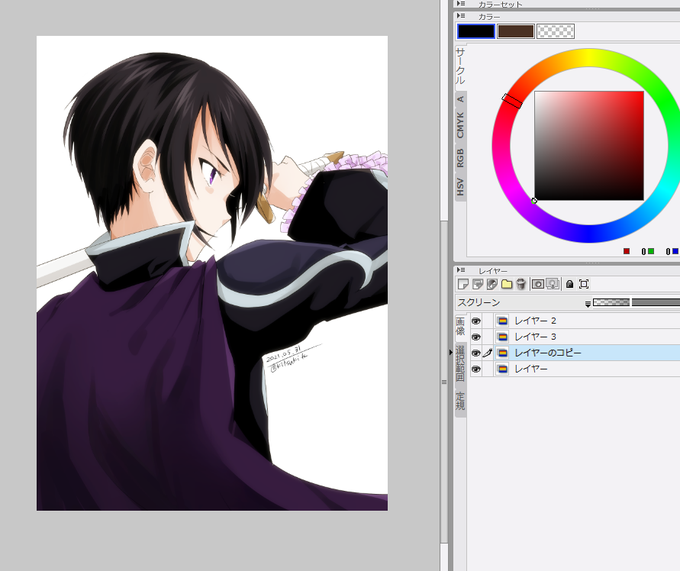The image size is (680, 571).
Task: Switch to the サークル color tab
Action: pyautogui.click(x=460, y=66)
